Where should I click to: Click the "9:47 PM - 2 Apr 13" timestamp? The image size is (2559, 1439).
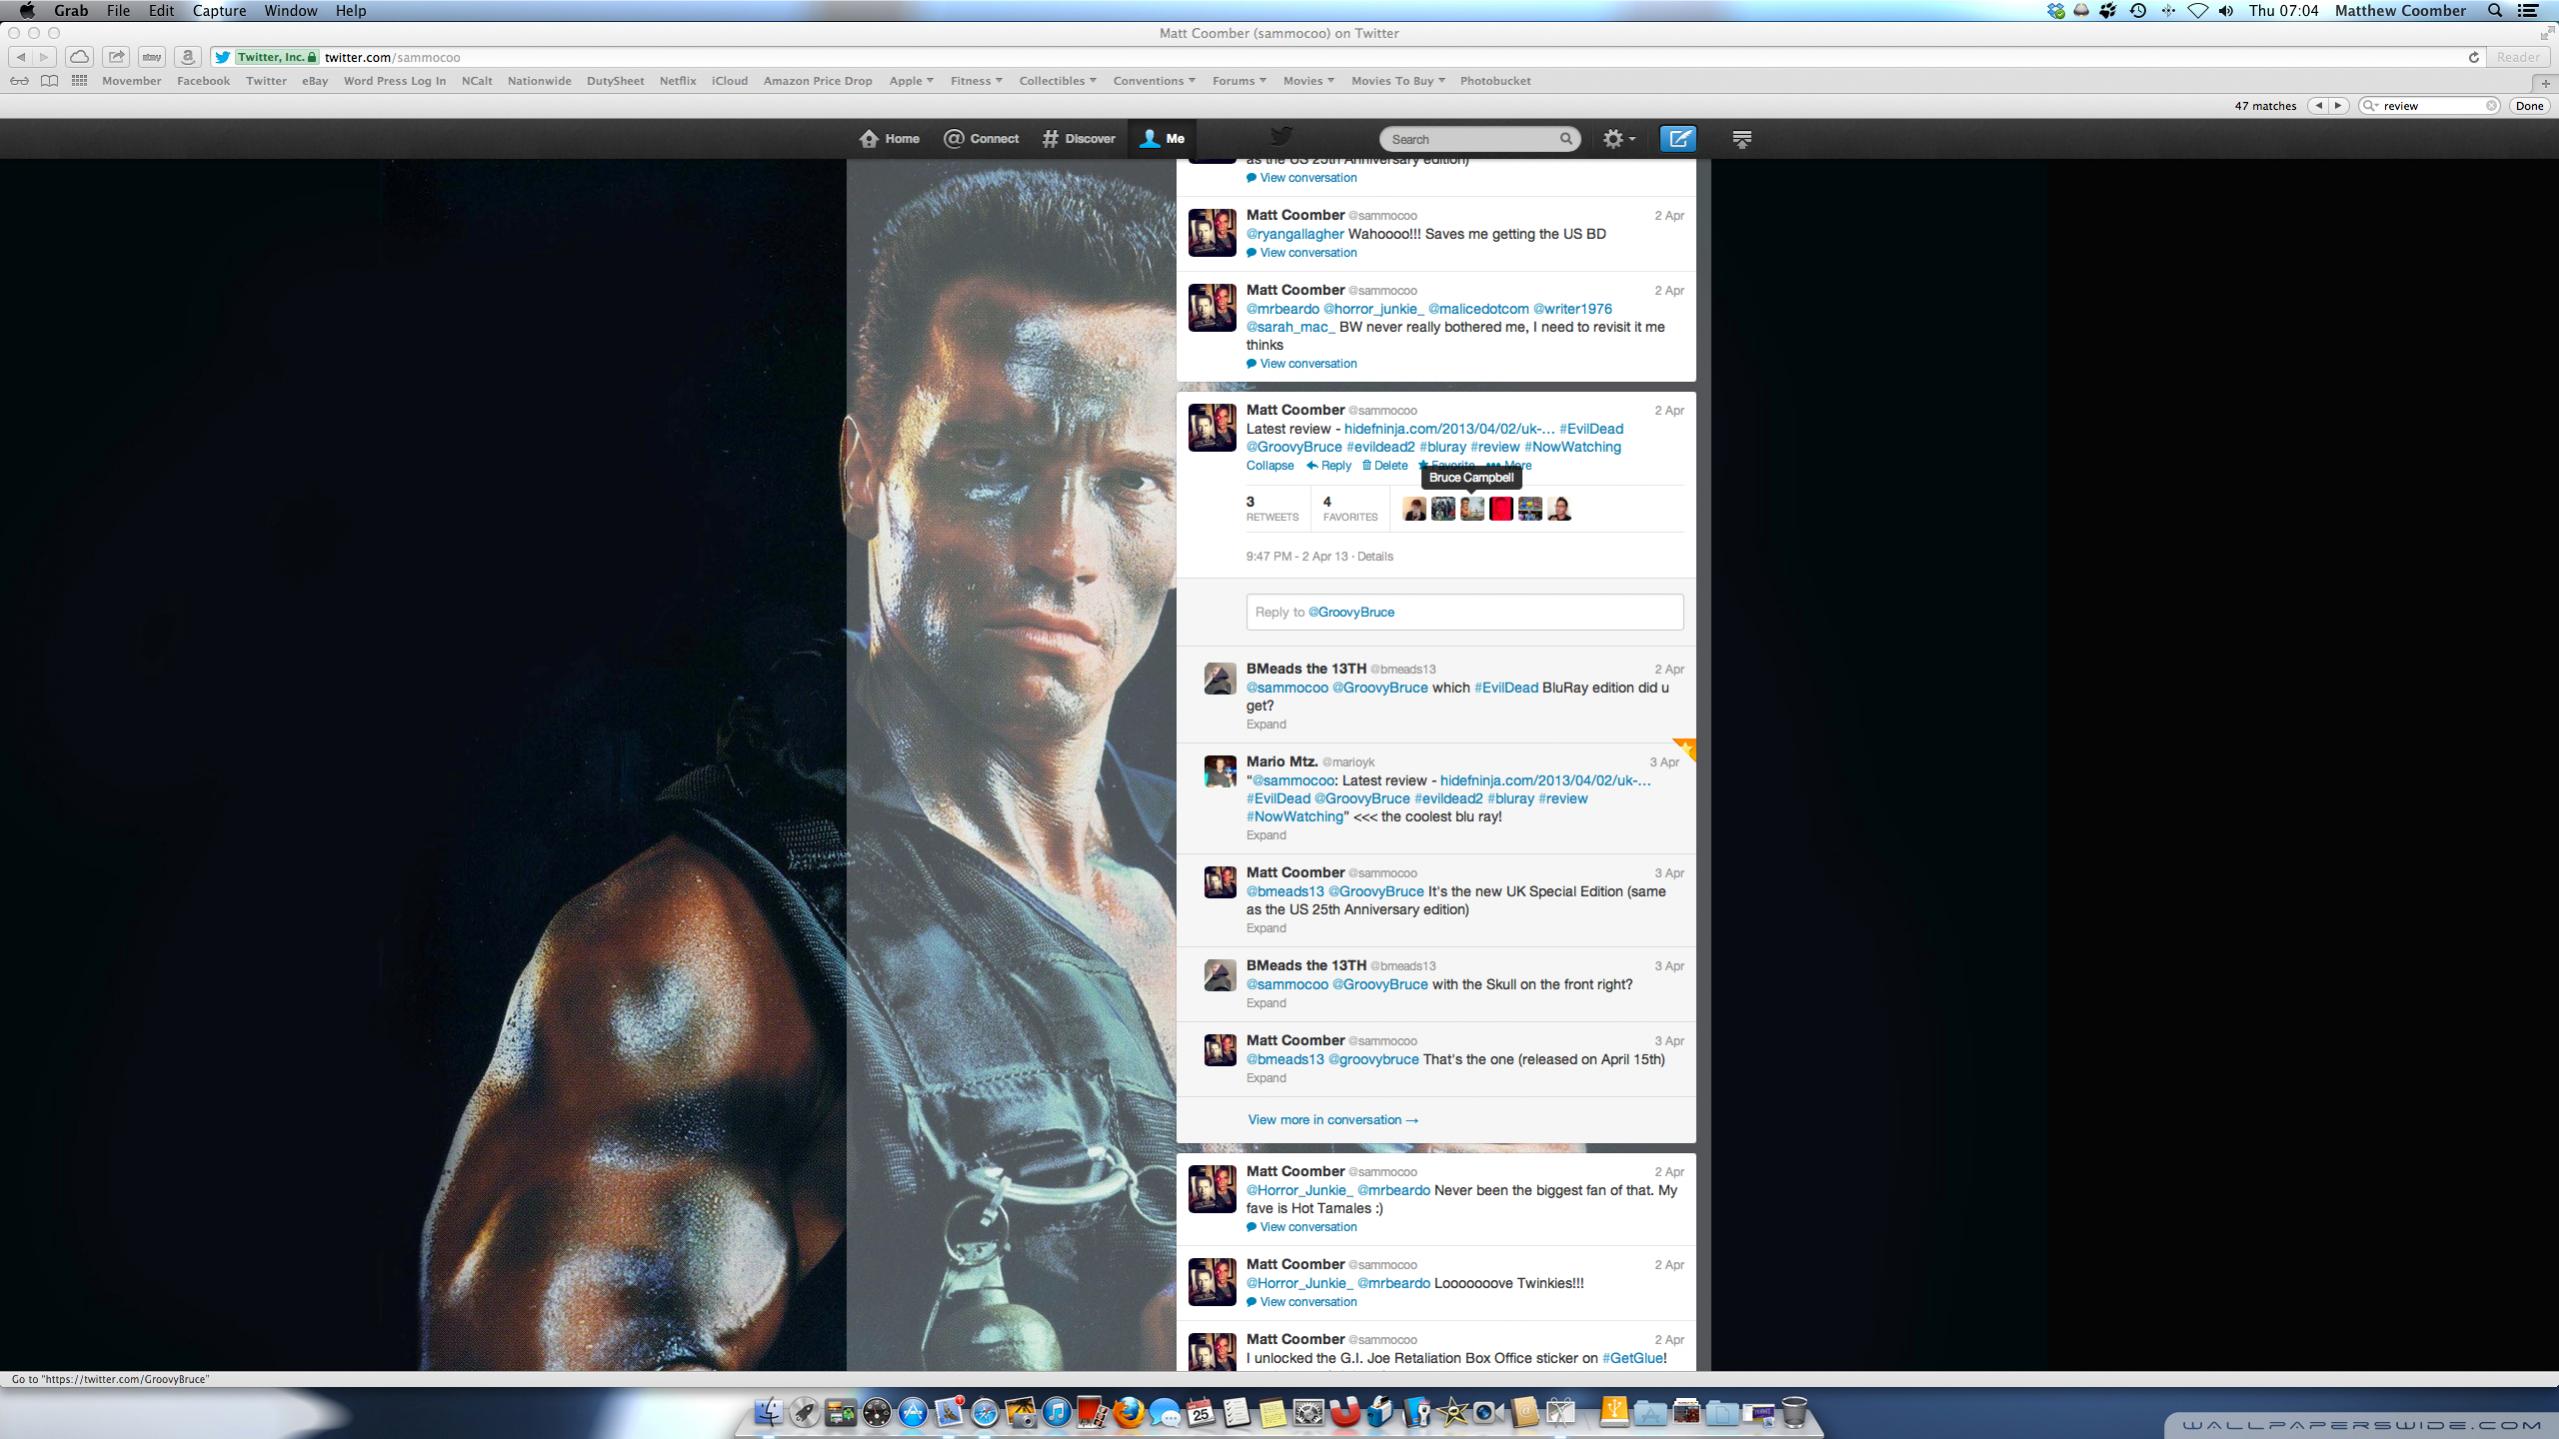click(x=1296, y=557)
